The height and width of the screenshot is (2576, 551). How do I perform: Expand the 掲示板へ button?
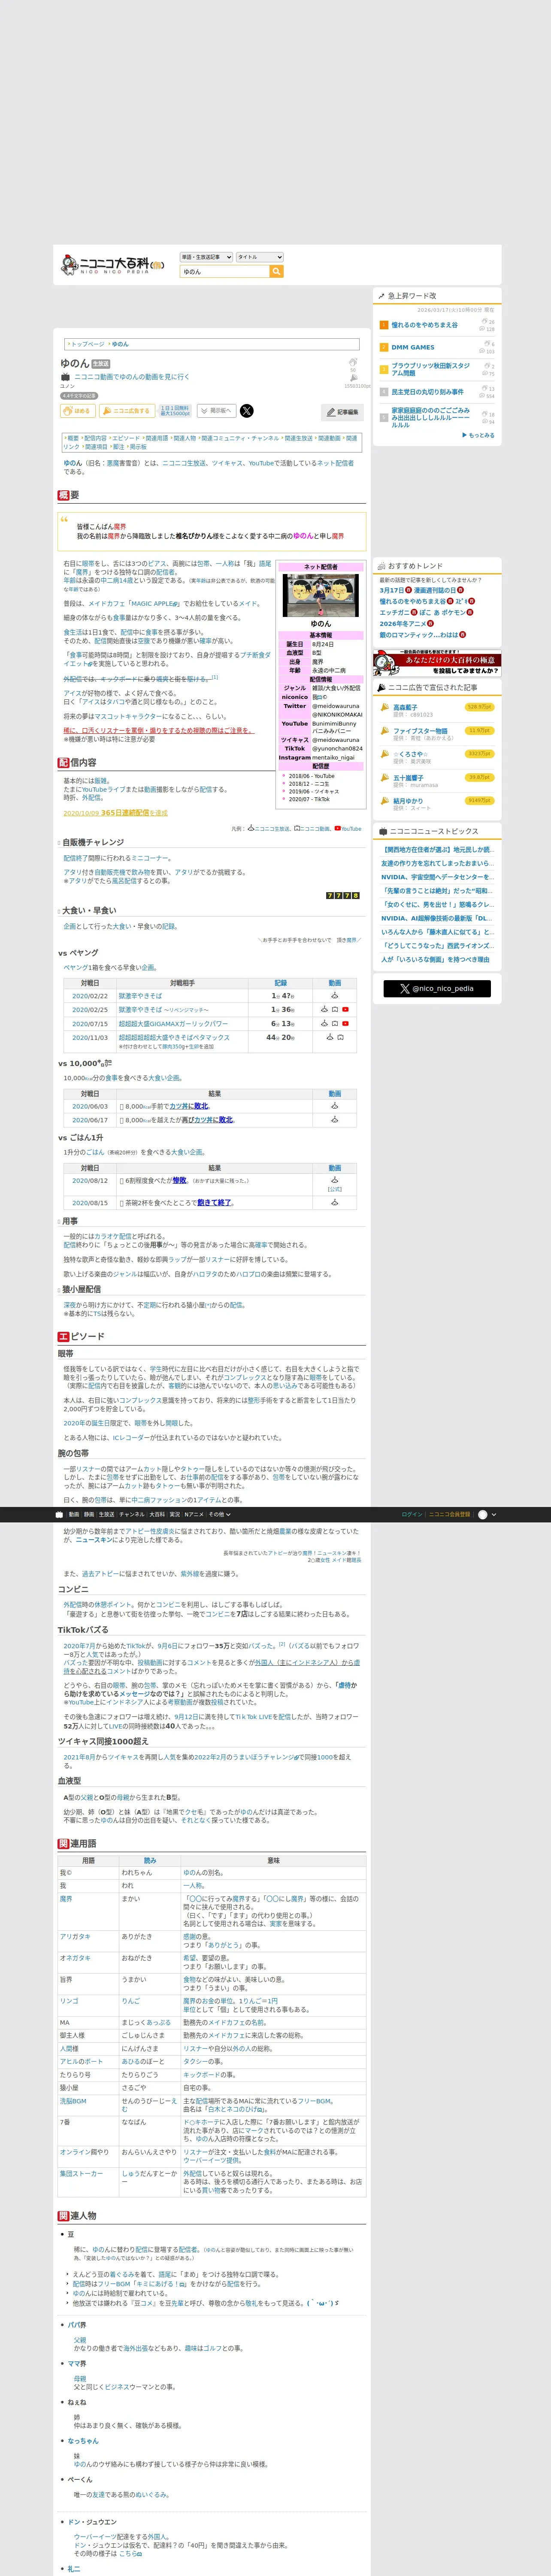click(217, 411)
